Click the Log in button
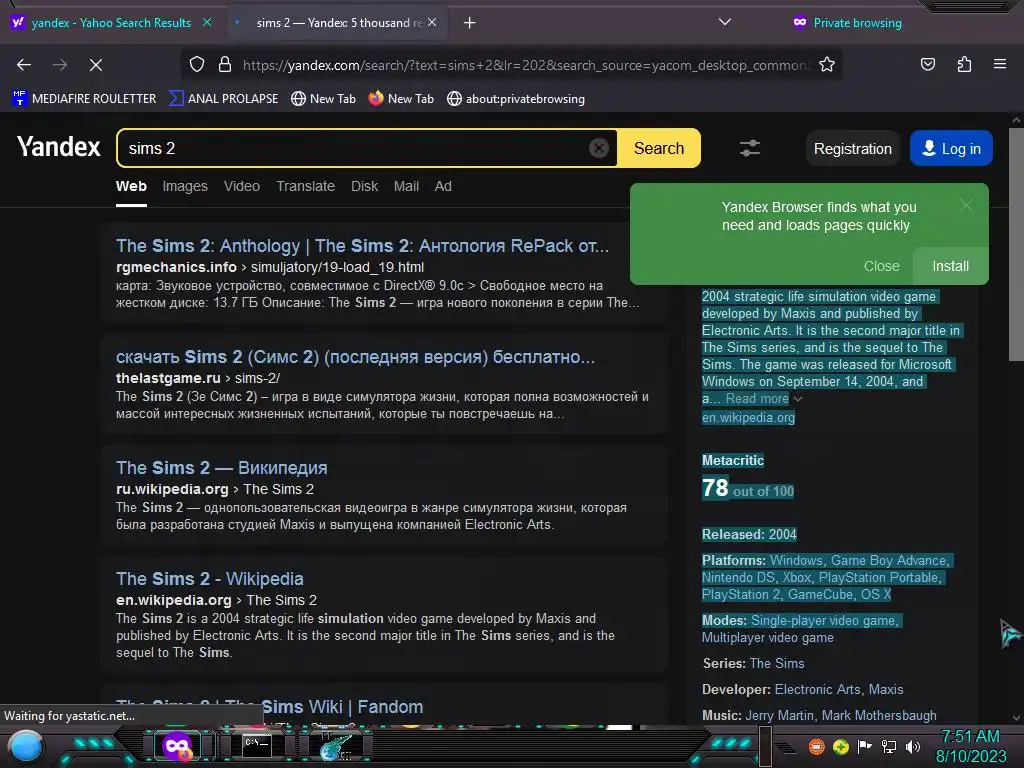 pos(951,149)
